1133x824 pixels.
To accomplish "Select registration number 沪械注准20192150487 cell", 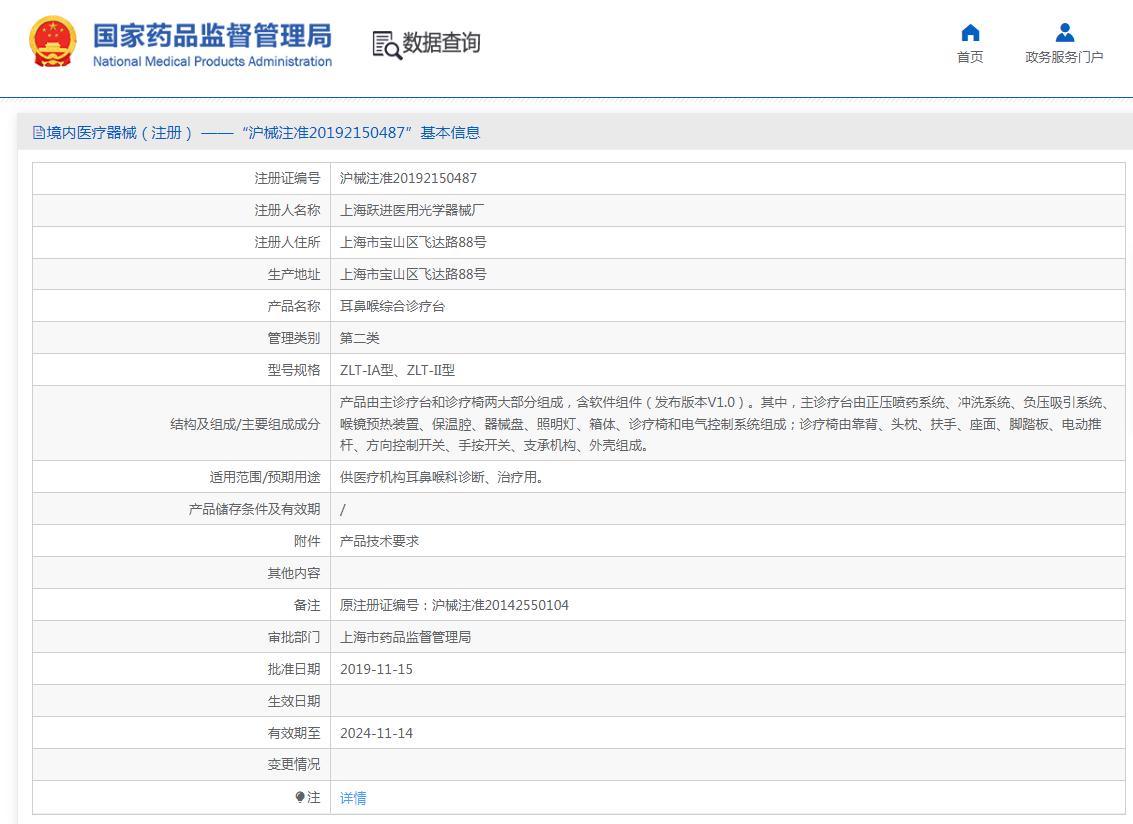I will (408, 178).
